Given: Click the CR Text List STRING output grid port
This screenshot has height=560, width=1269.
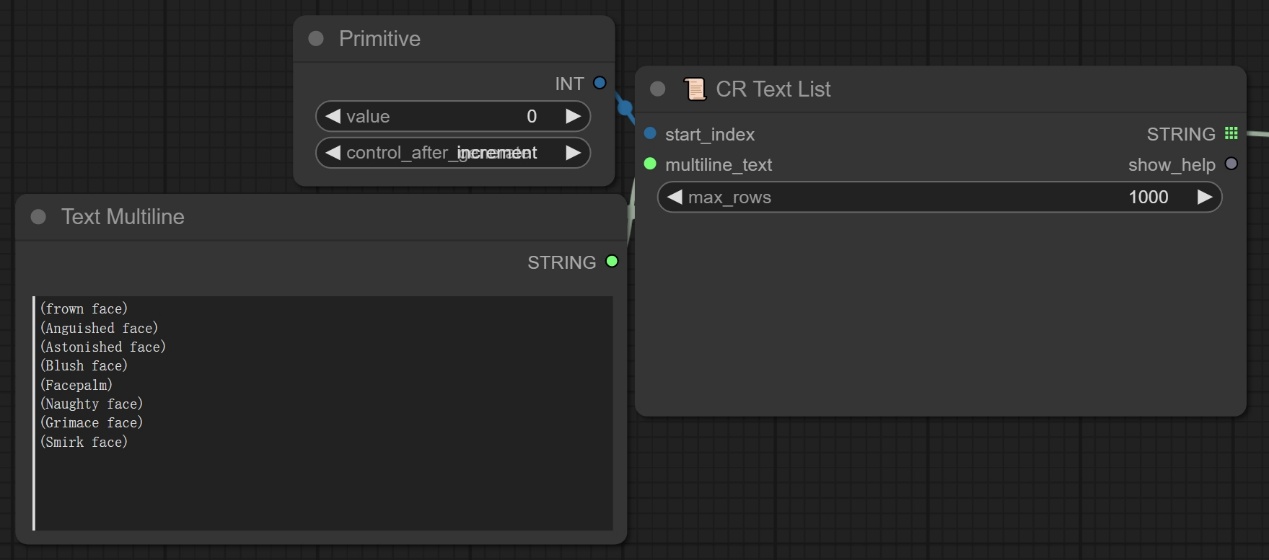Looking at the screenshot, I should pyautogui.click(x=1231, y=133).
